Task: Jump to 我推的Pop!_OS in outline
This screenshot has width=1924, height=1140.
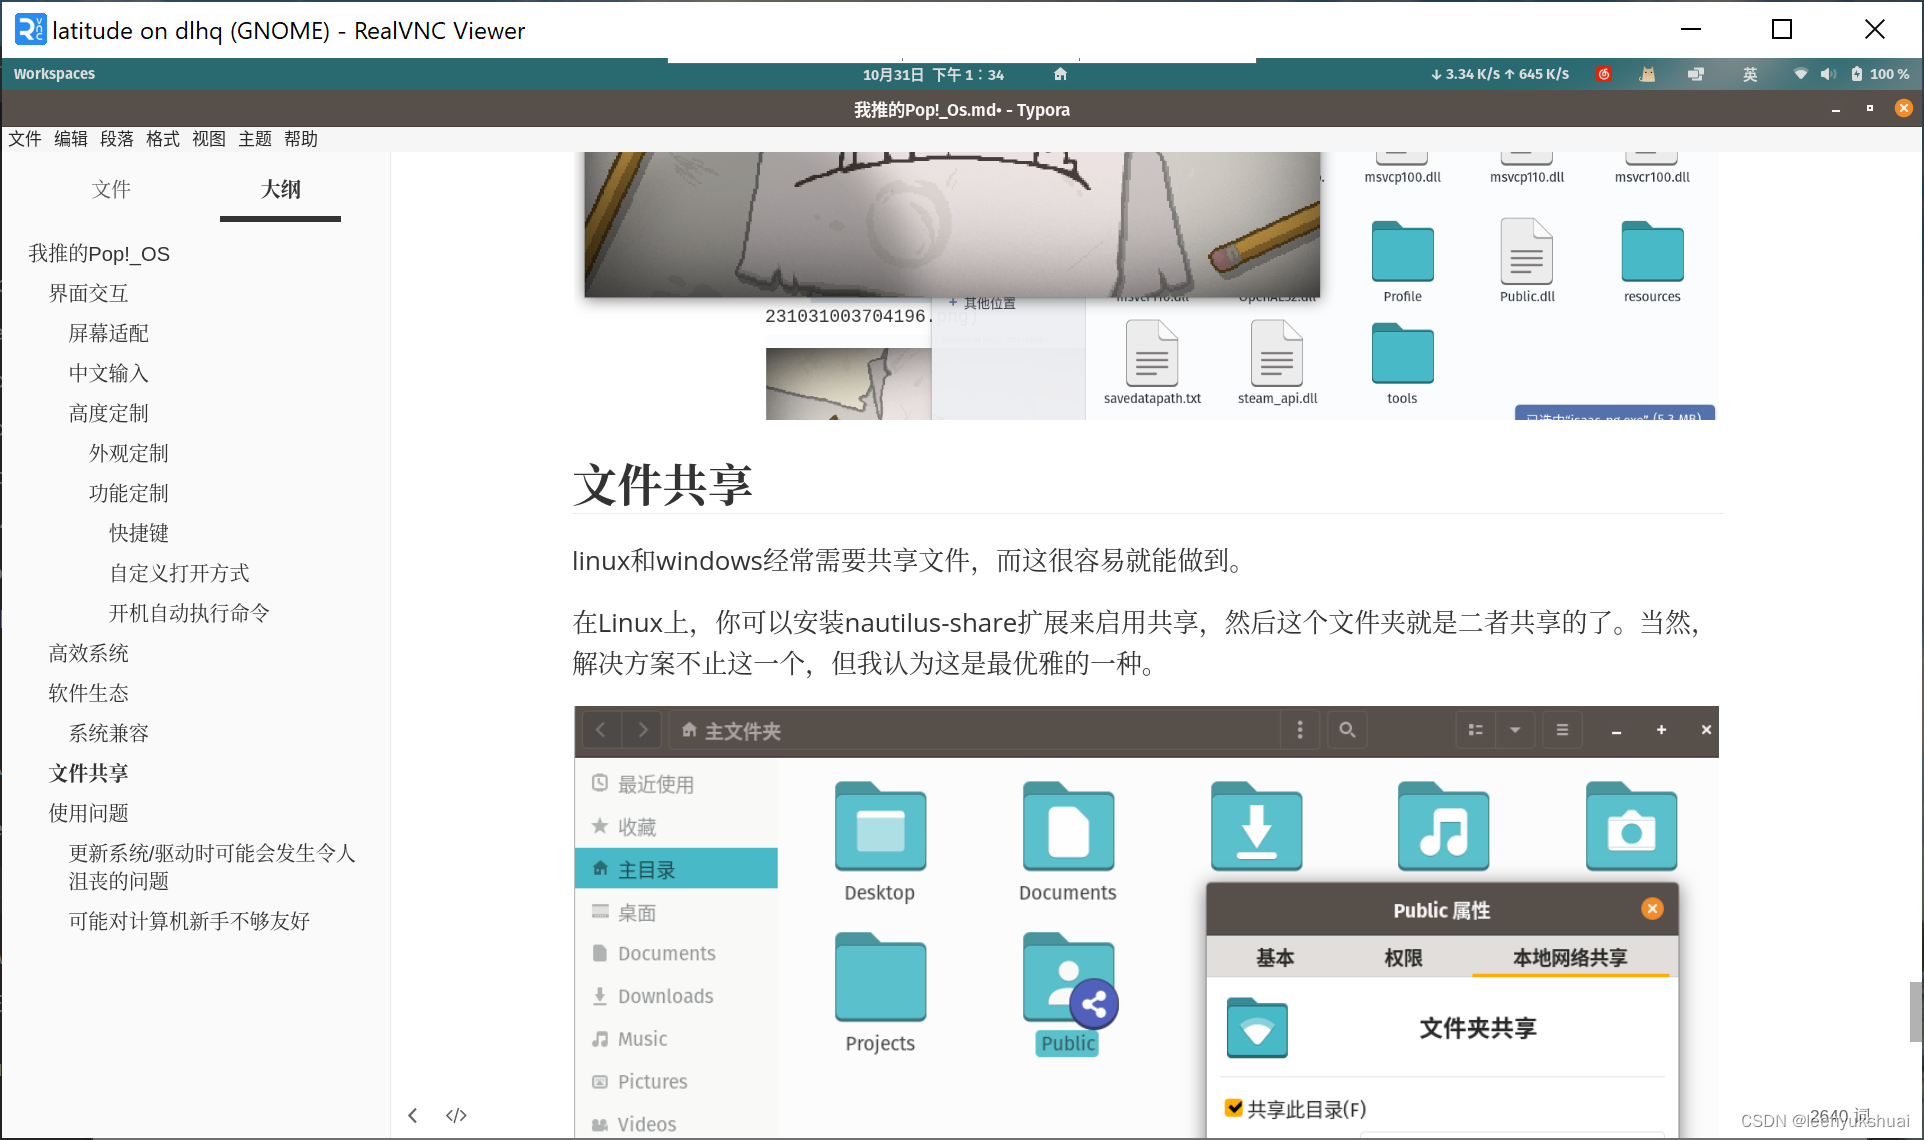Action: (x=99, y=254)
